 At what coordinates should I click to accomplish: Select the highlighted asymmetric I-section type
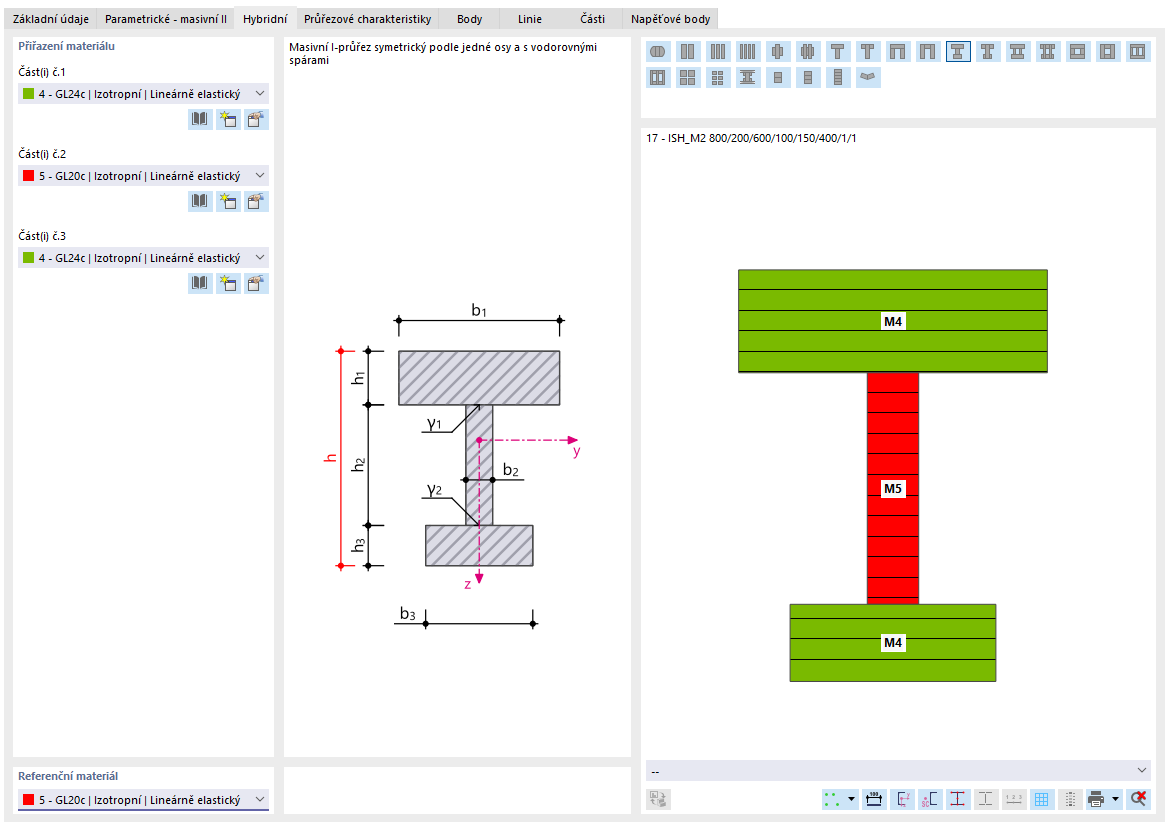[x=958, y=51]
